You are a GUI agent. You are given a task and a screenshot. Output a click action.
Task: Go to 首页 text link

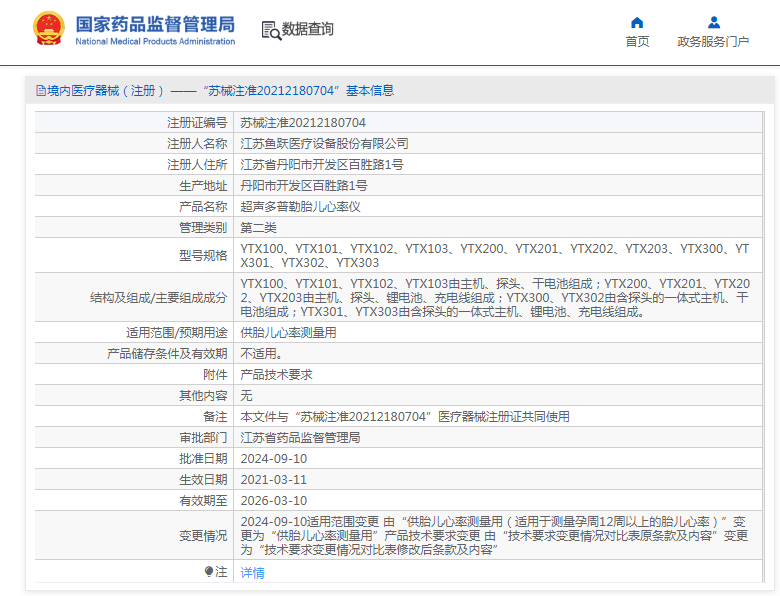tap(637, 42)
